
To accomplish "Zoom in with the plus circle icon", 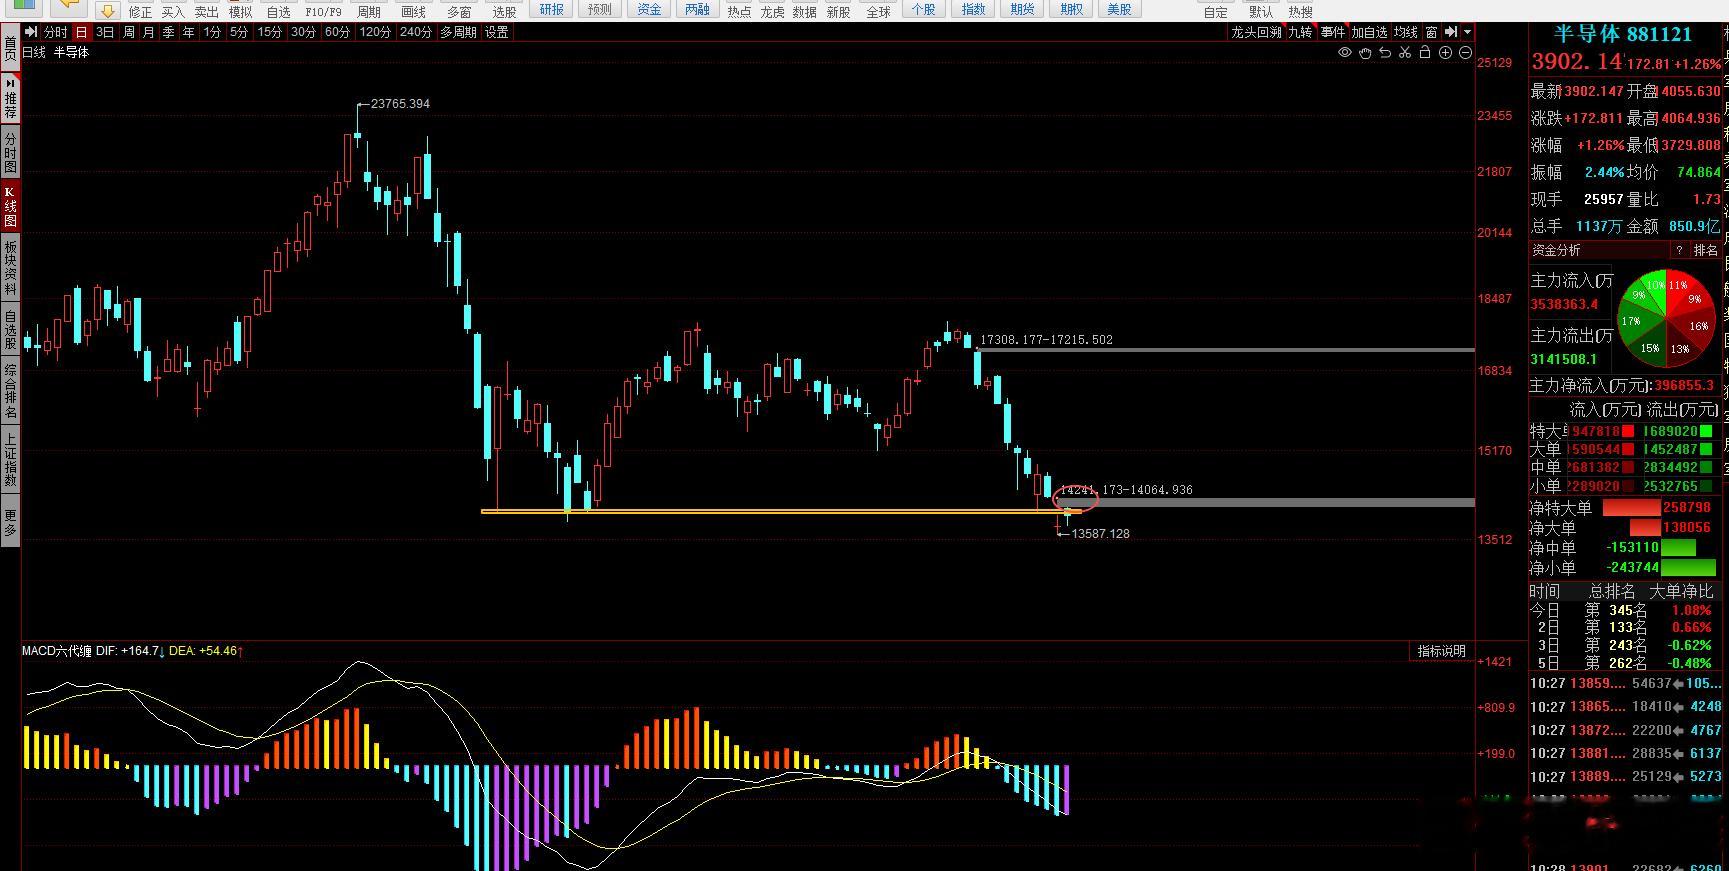I will pyautogui.click(x=1445, y=53).
